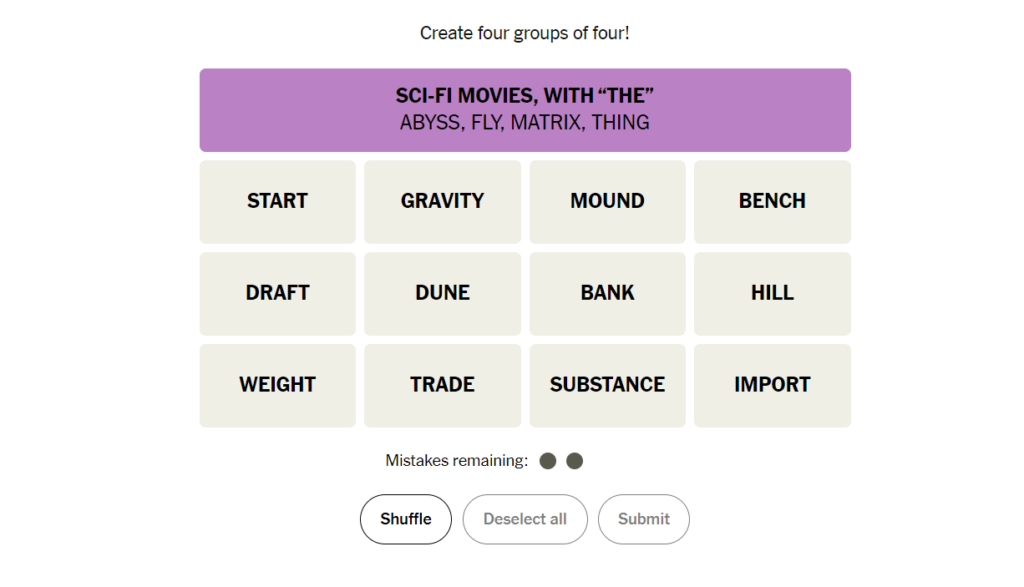Select the BANK tile
This screenshot has height=587, width=1024.
607,294
